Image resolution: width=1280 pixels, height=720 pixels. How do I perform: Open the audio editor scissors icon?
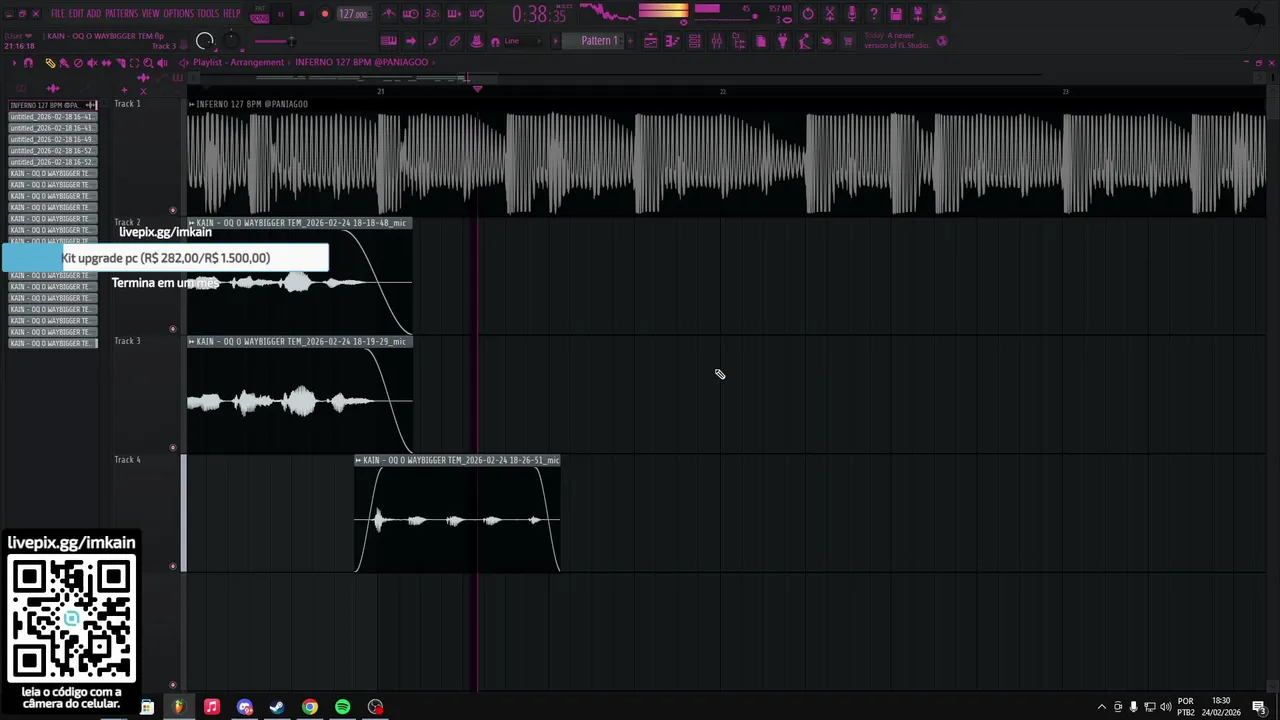[830, 14]
